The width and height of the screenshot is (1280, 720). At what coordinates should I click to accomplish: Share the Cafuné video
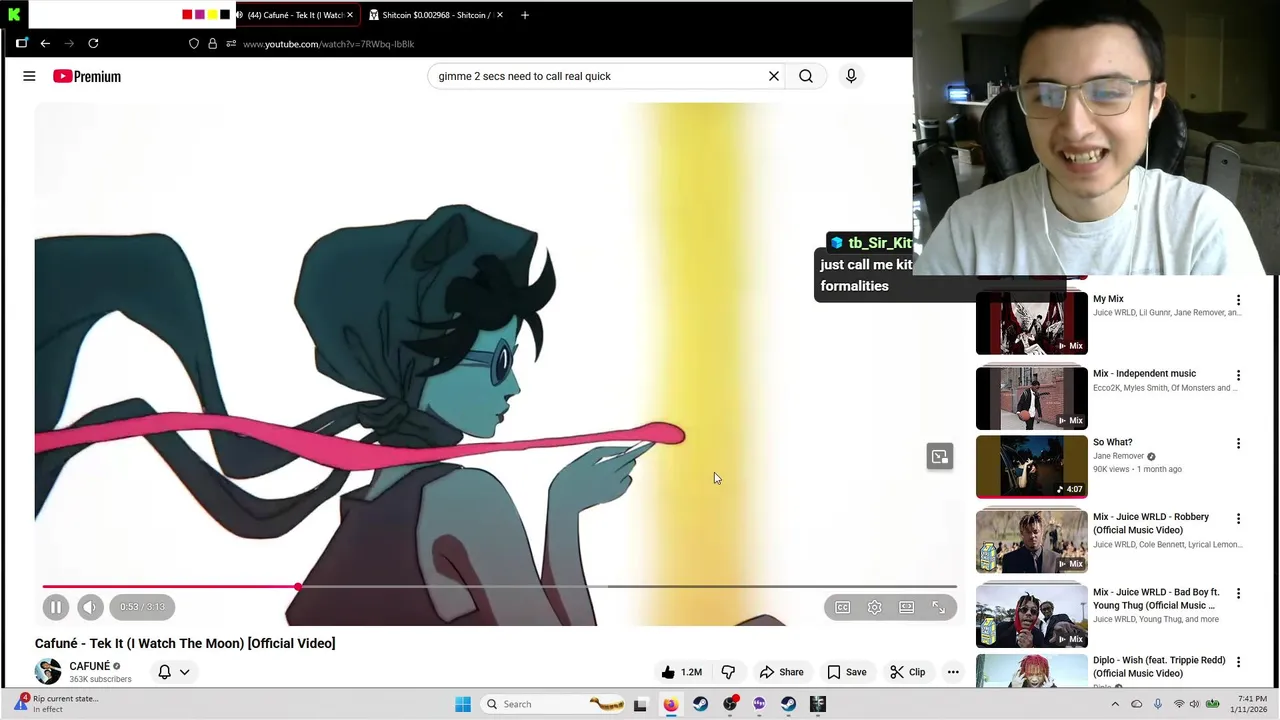[x=781, y=672]
